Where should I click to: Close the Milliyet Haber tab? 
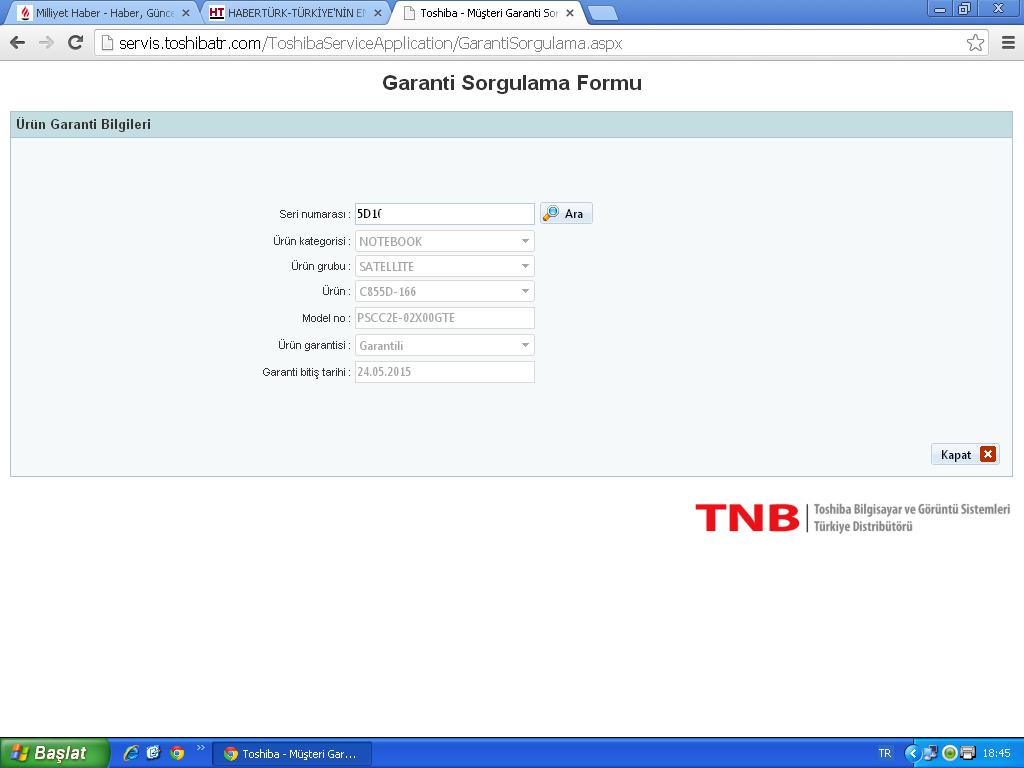(x=185, y=13)
